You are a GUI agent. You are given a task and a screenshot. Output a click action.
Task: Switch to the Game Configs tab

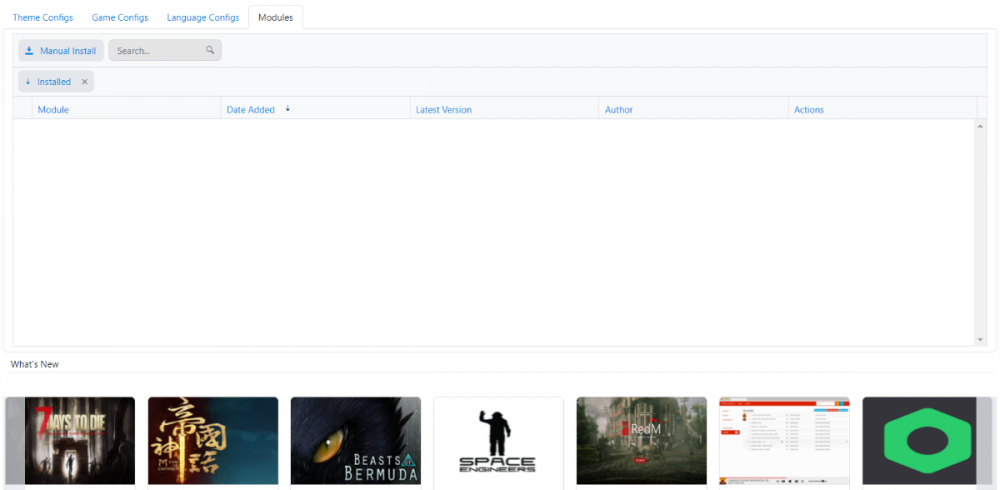(x=120, y=18)
